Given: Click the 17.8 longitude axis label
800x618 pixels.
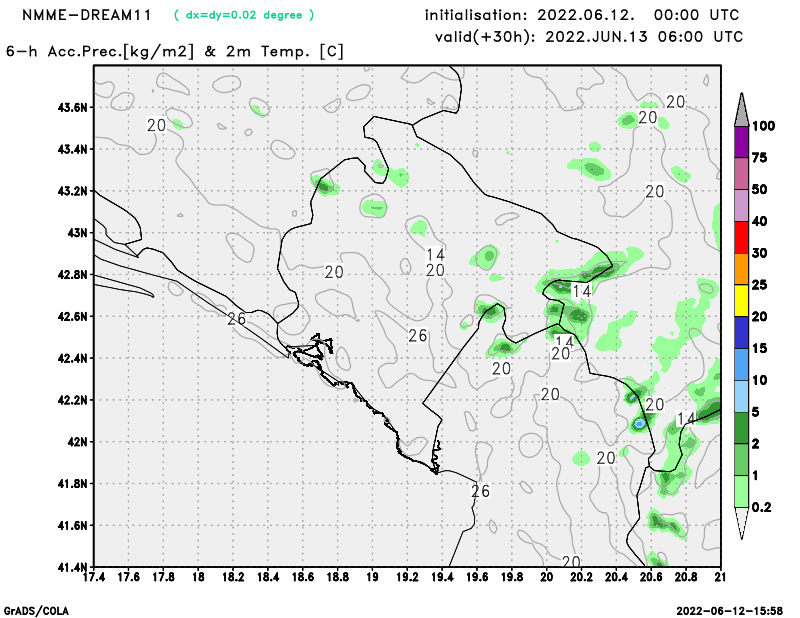Looking at the screenshot, I should click(164, 577).
